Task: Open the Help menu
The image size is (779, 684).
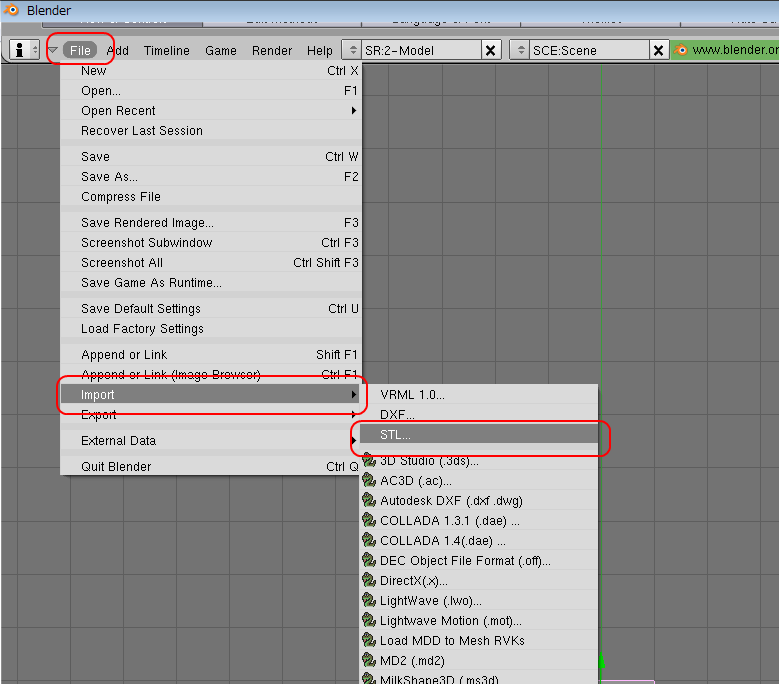Action: [319, 51]
